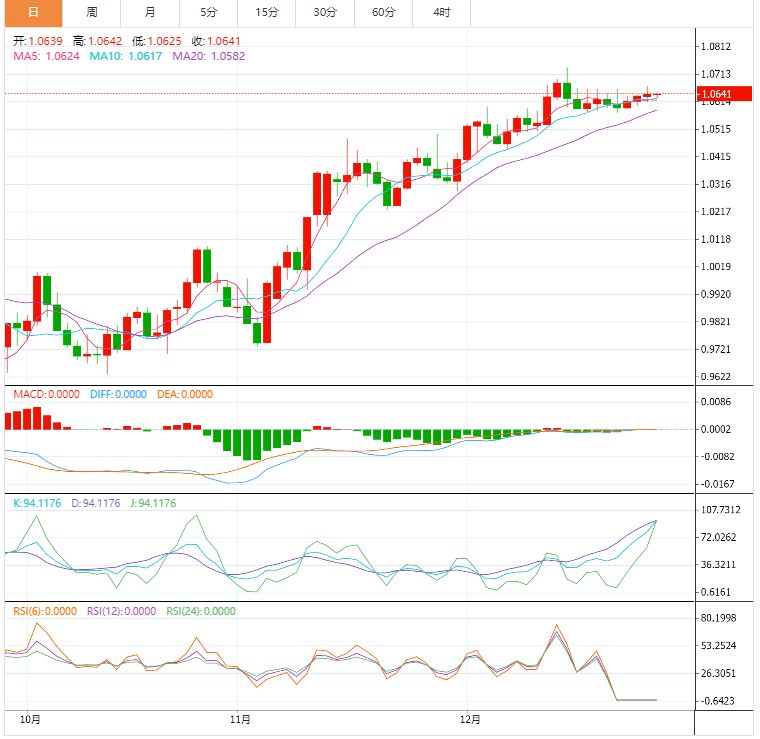Open the 4时 four-hour tab
760x739 pixels.
pos(441,13)
